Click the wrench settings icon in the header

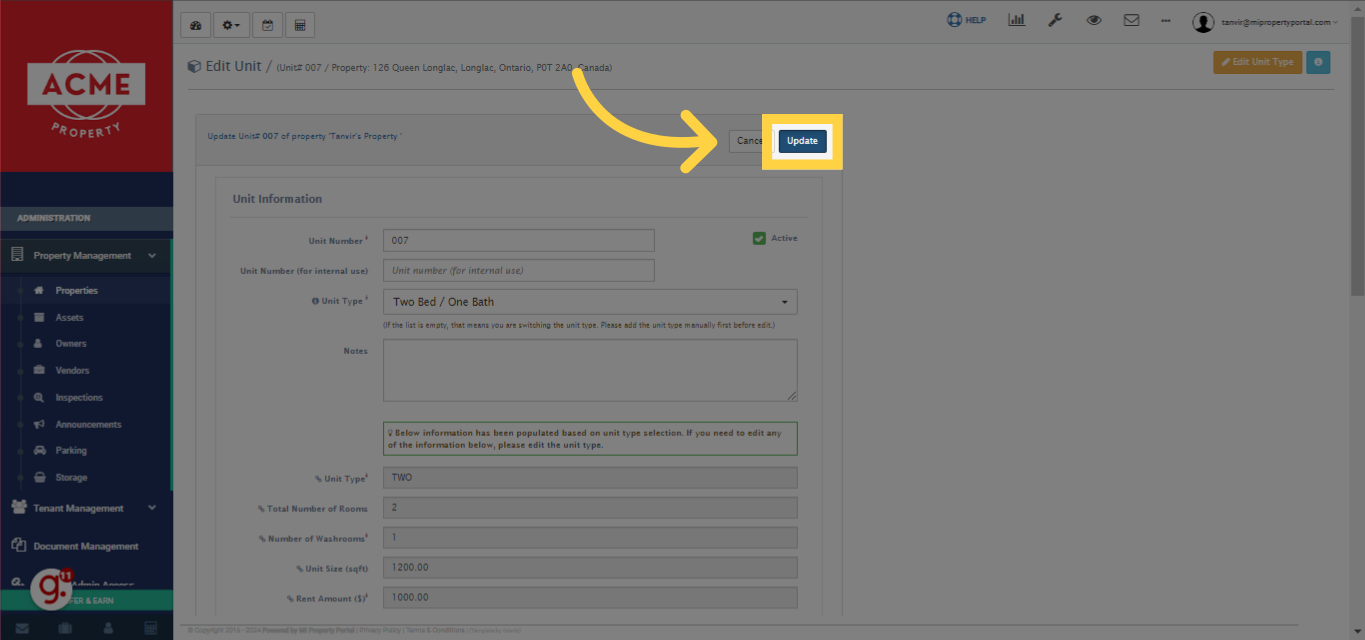click(1055, 19)
